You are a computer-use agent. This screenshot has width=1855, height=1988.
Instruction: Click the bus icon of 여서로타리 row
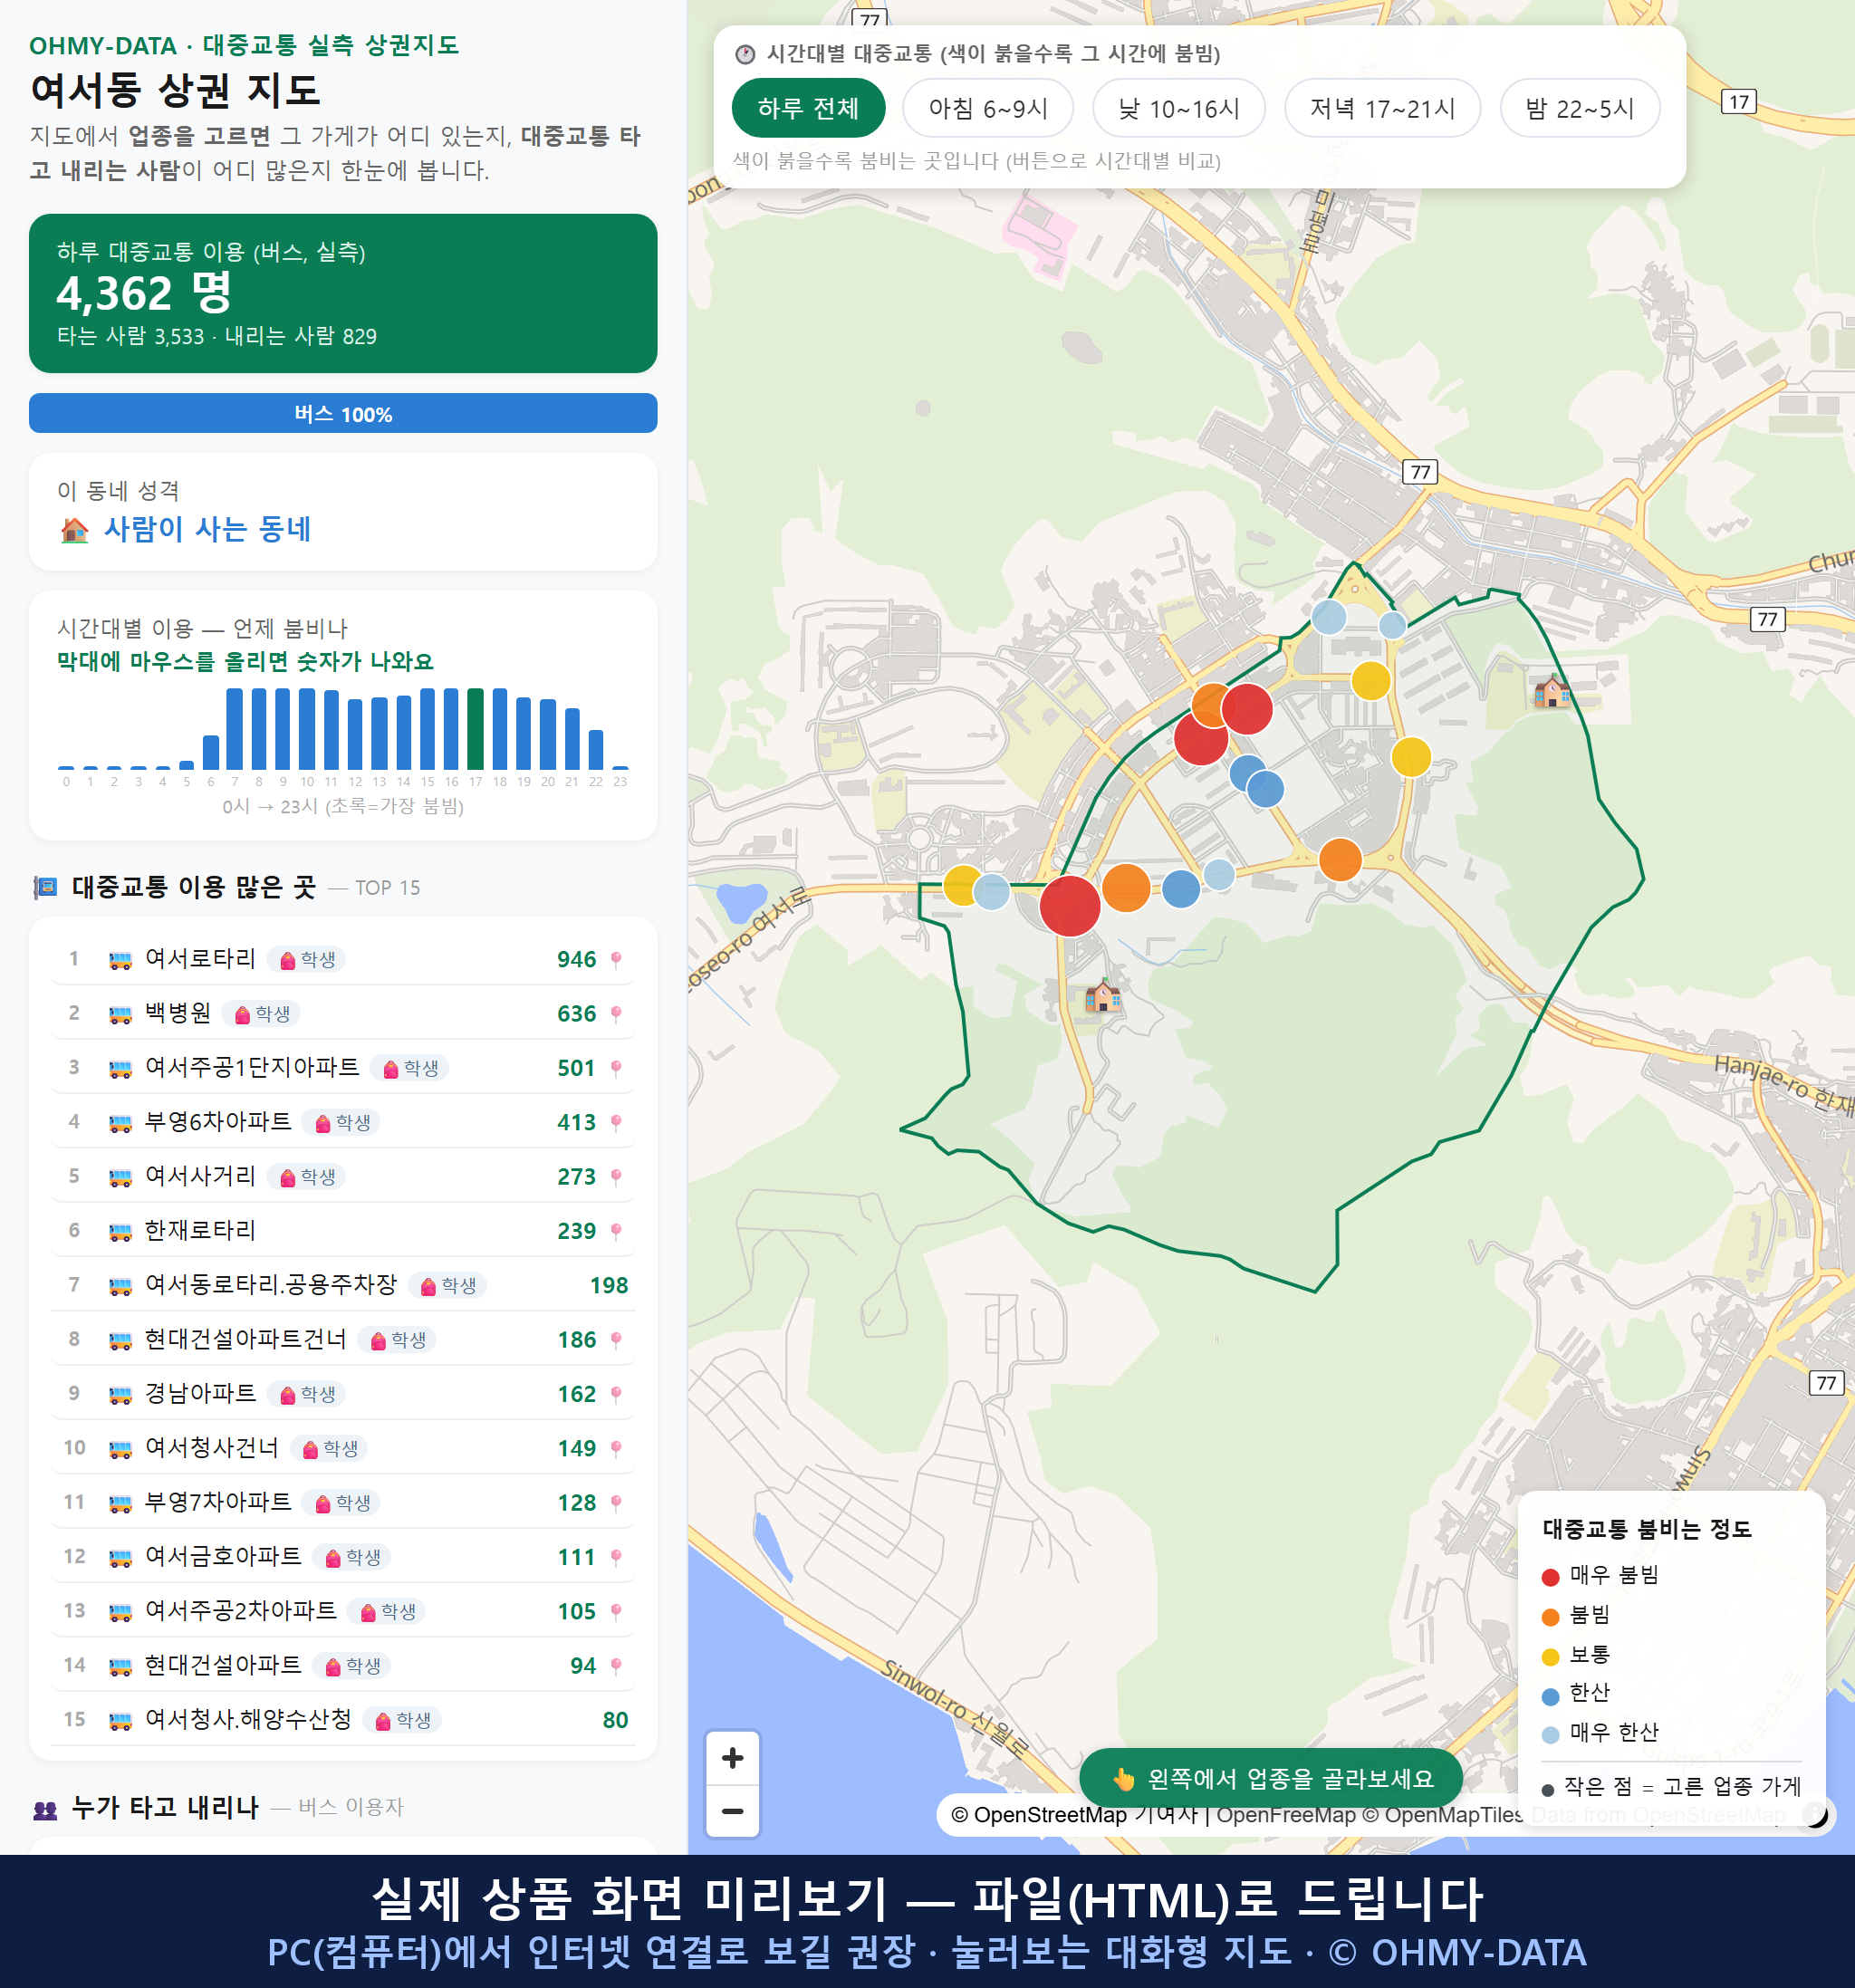[120, 960]
